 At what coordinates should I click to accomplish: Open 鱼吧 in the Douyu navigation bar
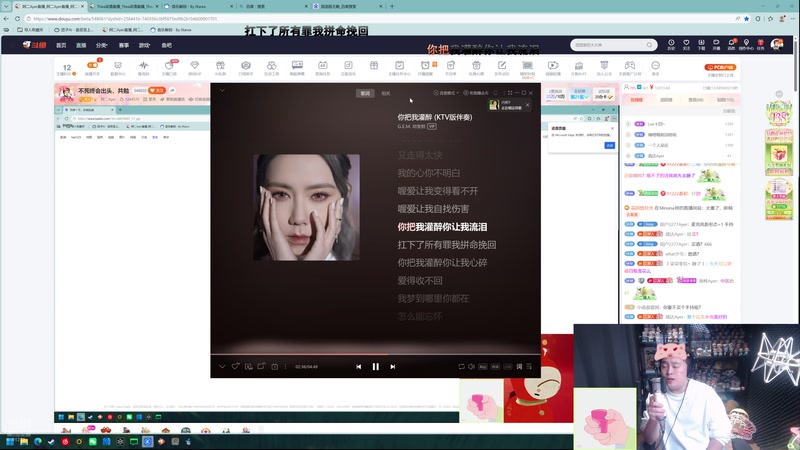167,45
